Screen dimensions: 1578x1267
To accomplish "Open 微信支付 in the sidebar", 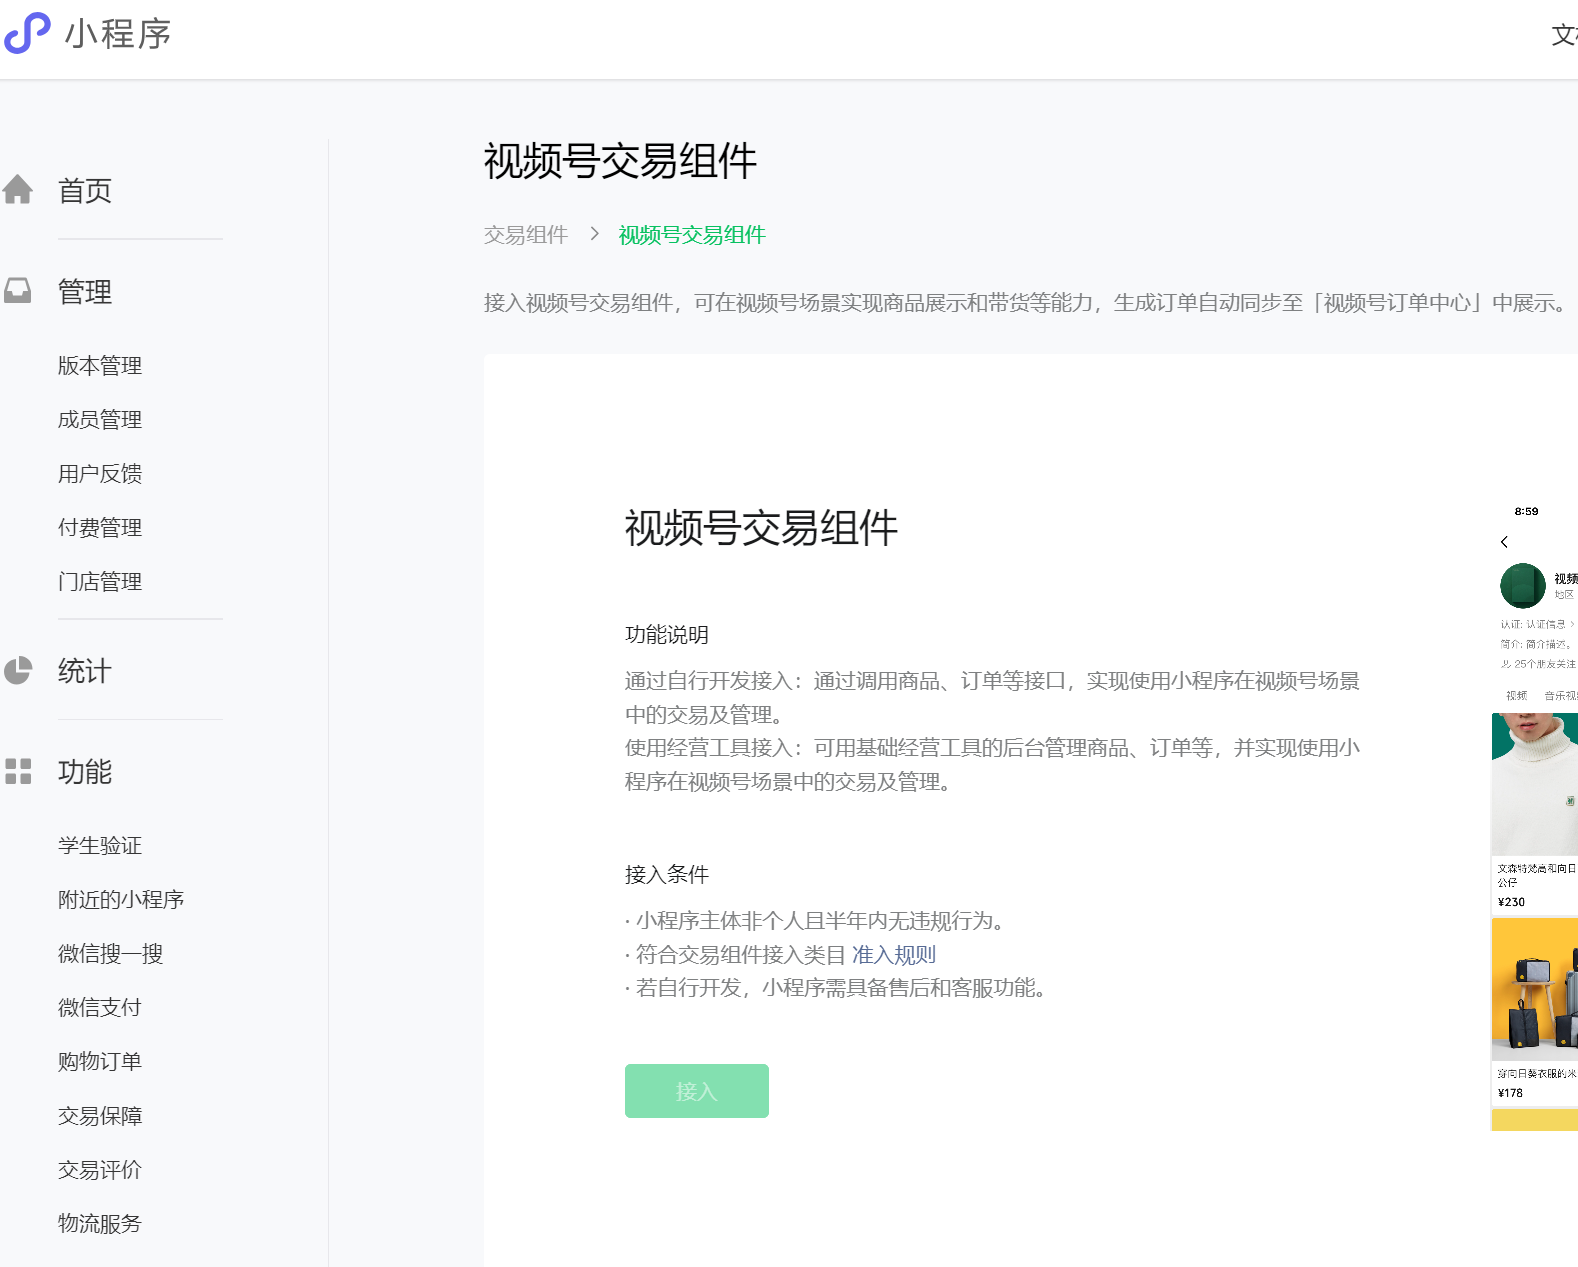I will click(x=100, y=1008).
